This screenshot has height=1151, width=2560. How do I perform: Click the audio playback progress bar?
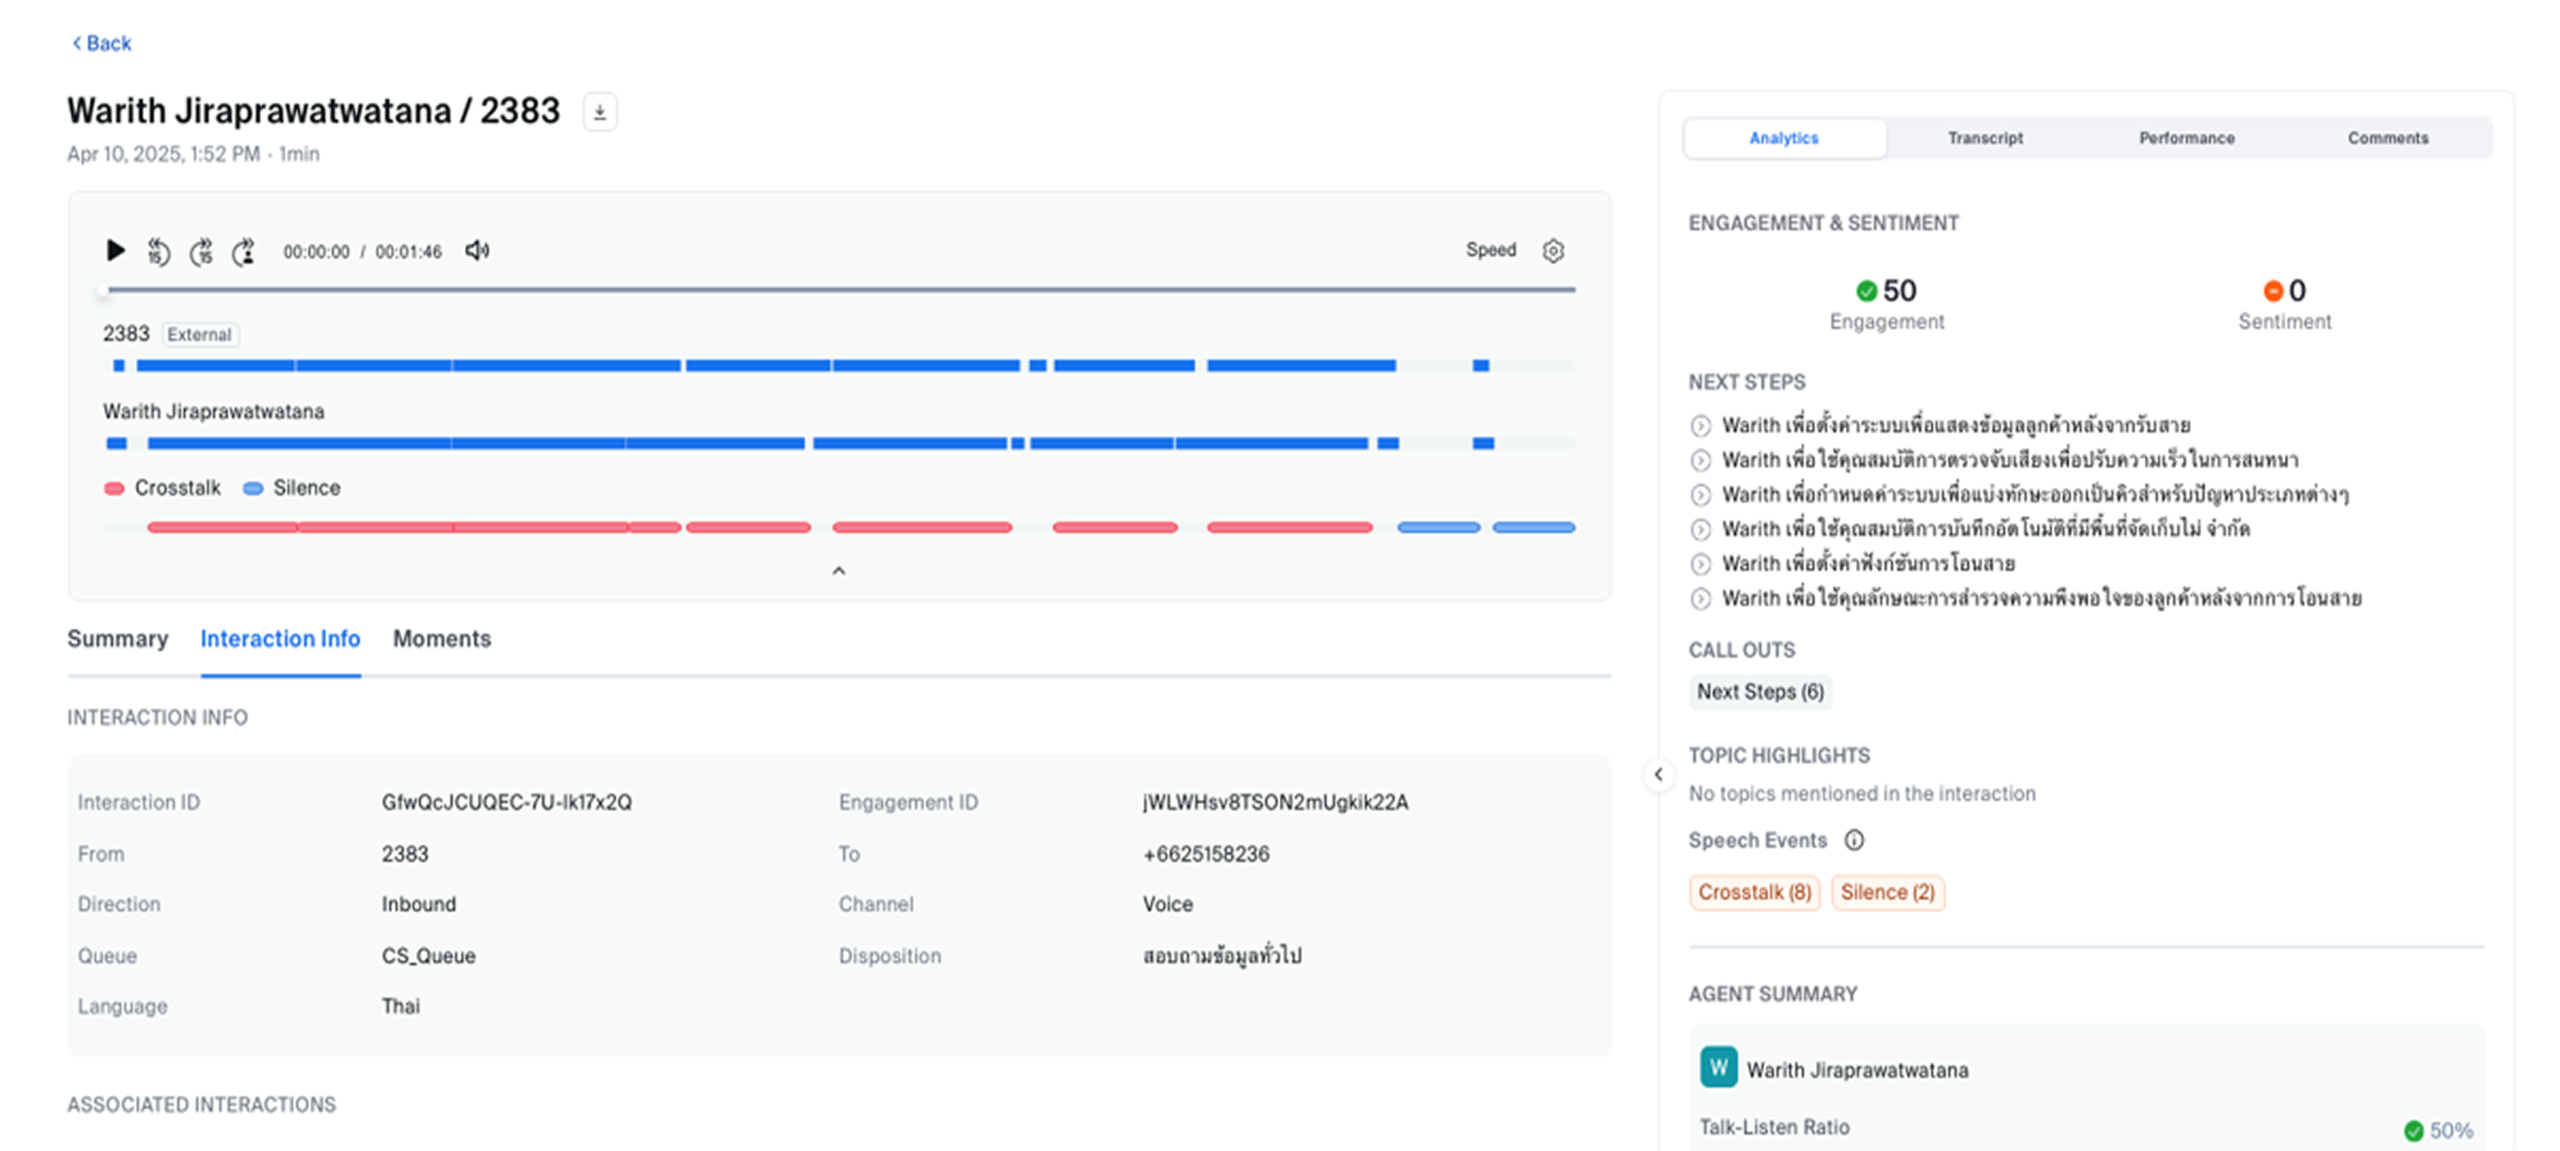click(840, 290)
